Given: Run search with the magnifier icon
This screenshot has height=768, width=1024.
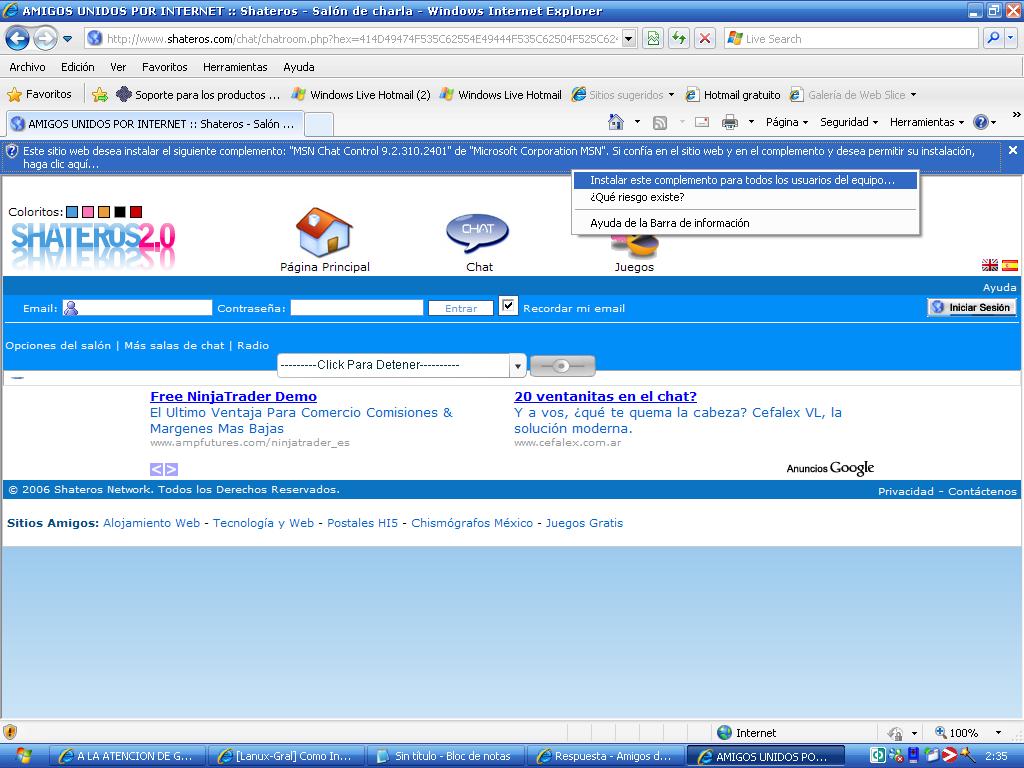Looking at the screenshot, I should click(993, 39).
